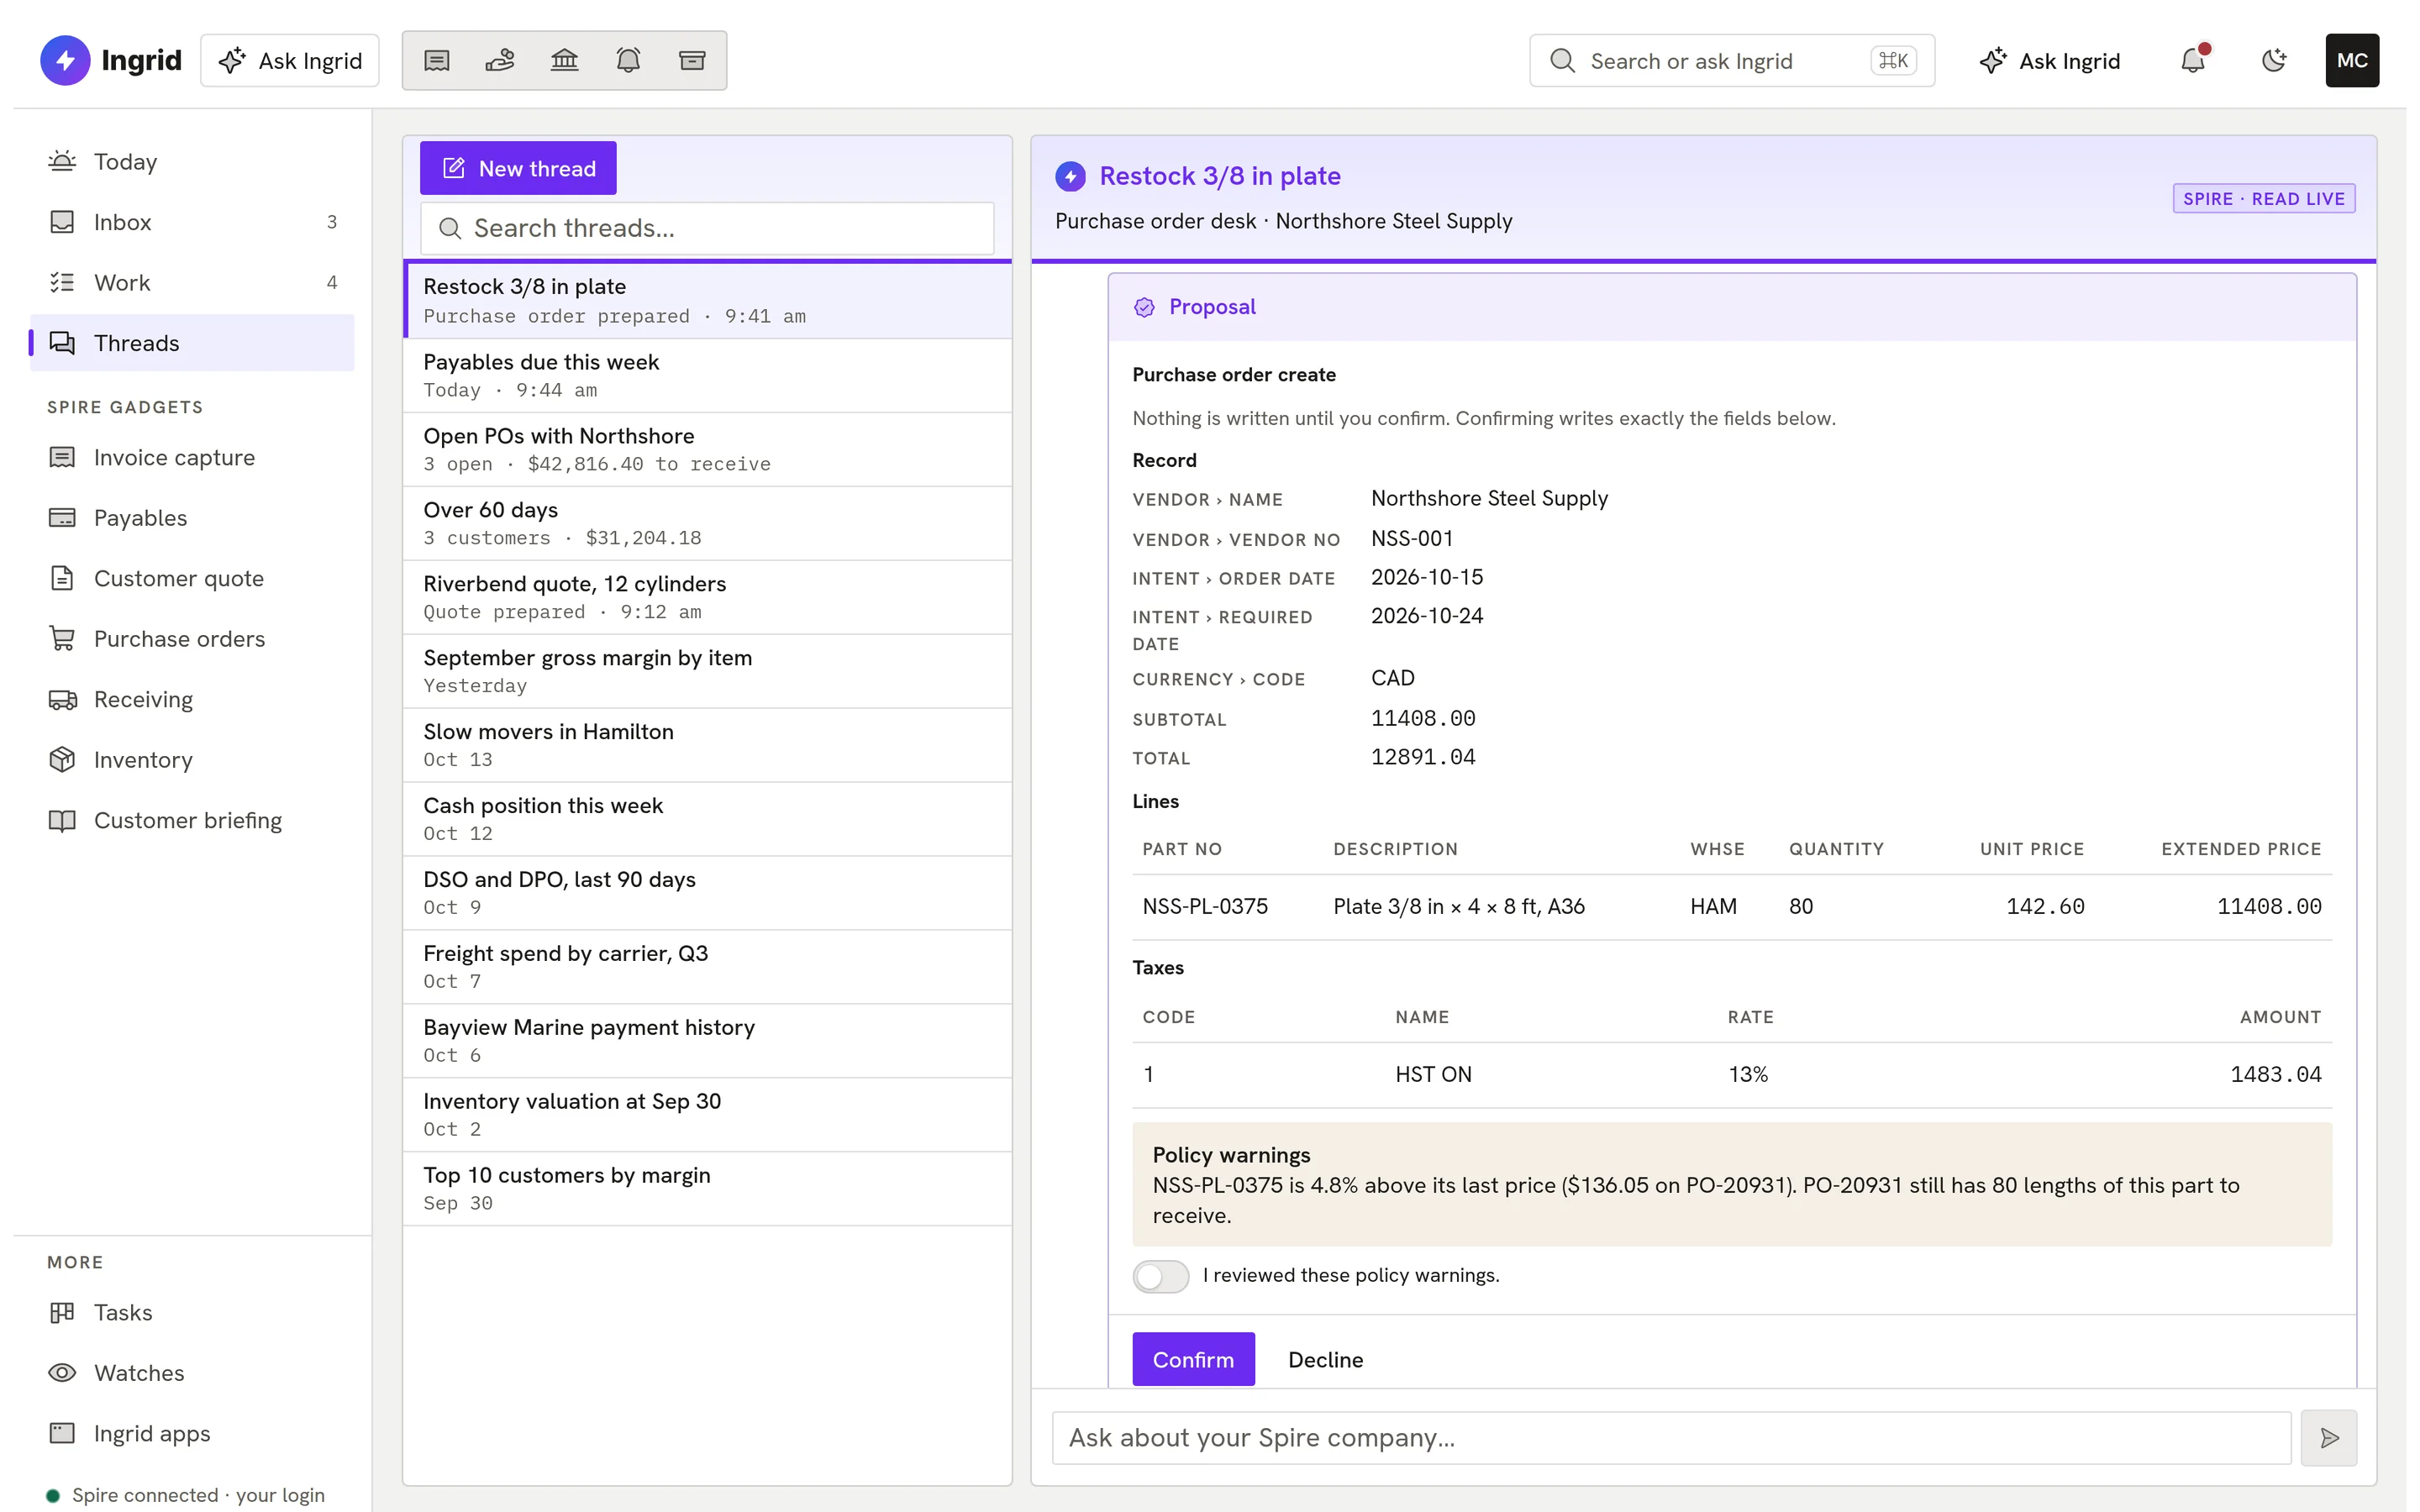2420x1512 pixels.
Task: Select Threads in sidebar
Action: [x=192, y=343]
